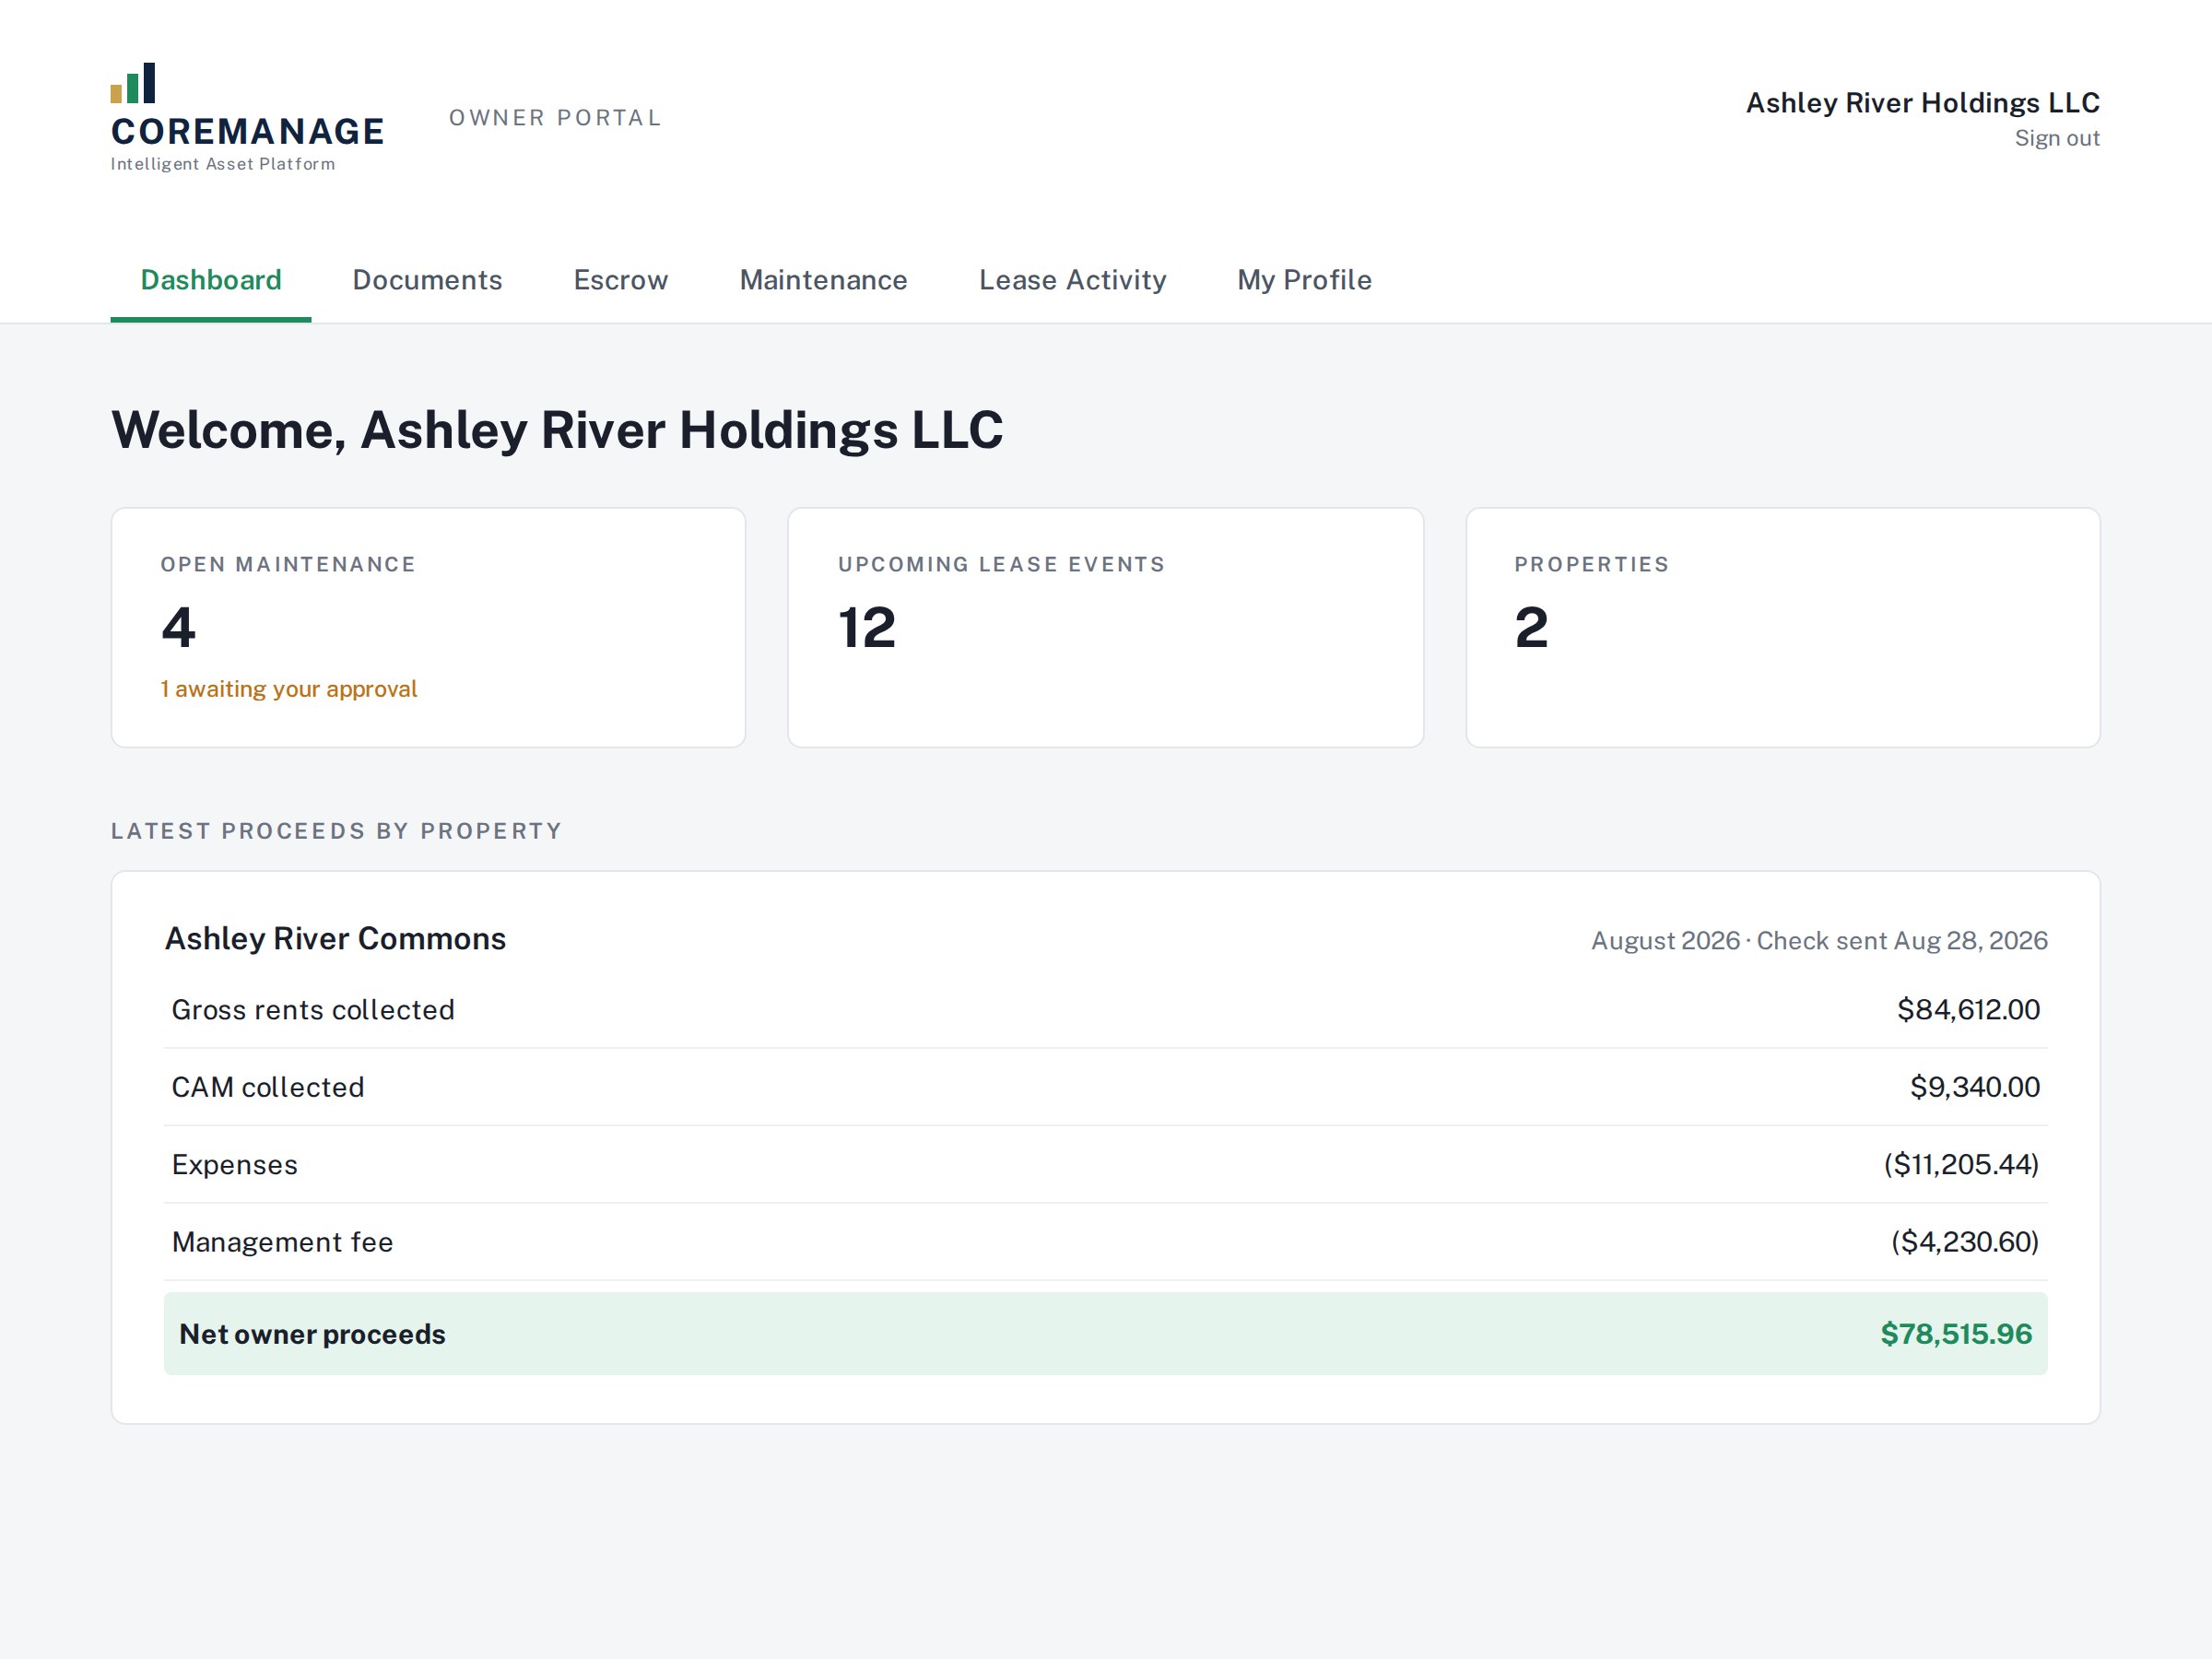This screenshot has width=2212, height=1659.
Task: Click the 1 awaiting your approval link
Action: point(289,689)
